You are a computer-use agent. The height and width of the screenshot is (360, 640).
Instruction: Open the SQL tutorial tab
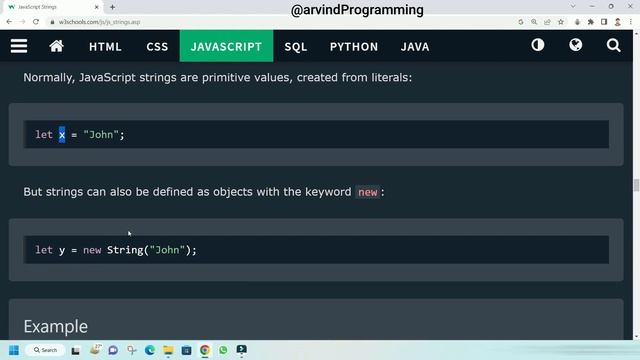296,47
